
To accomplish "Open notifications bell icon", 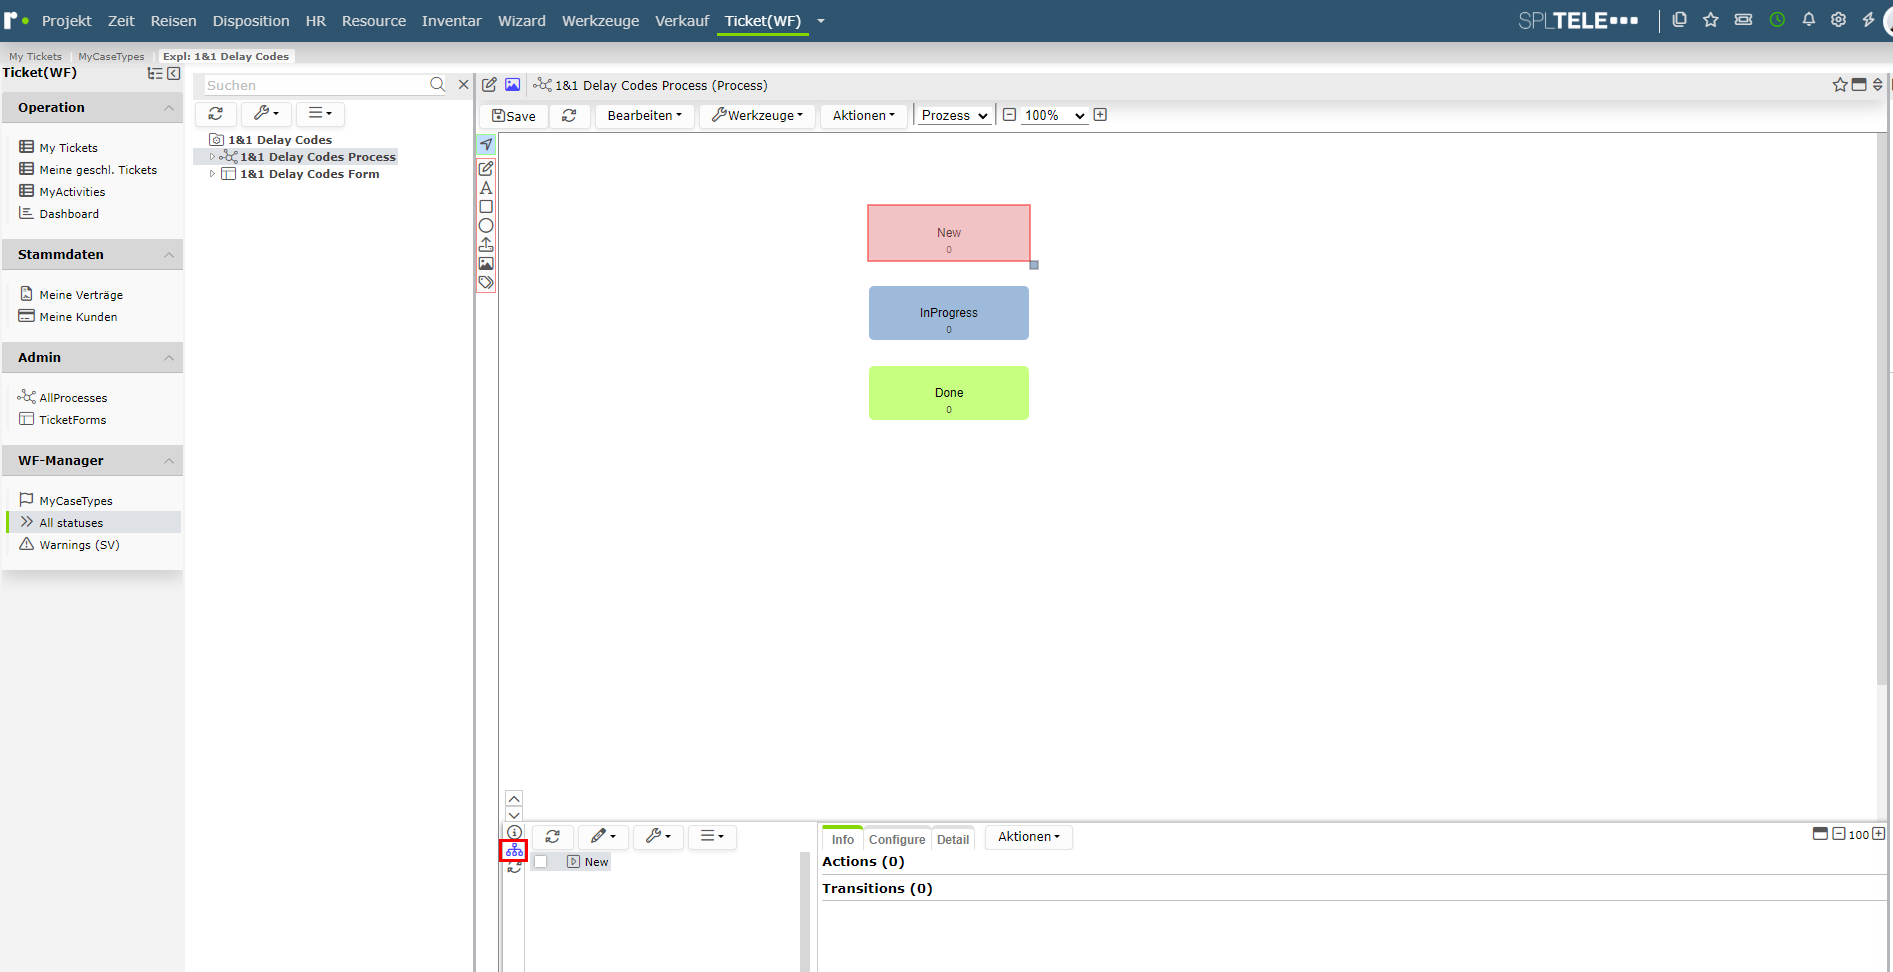I will click(1808, 20).
